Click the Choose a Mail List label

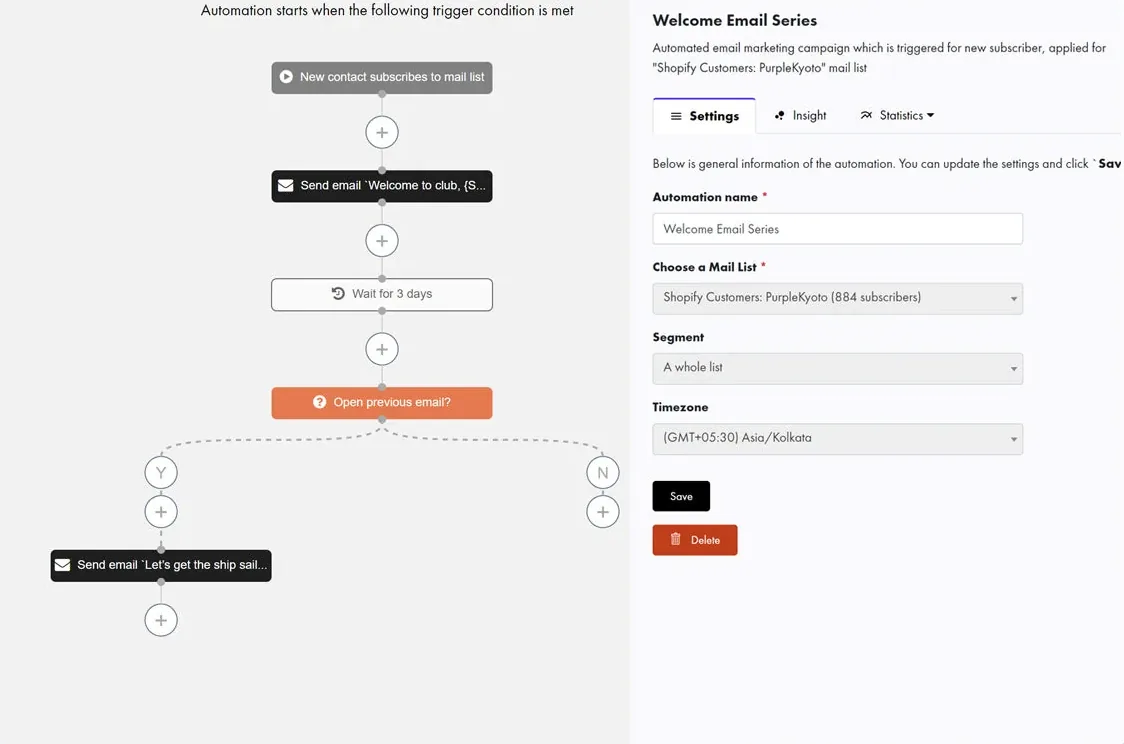[x=704, y=267]
